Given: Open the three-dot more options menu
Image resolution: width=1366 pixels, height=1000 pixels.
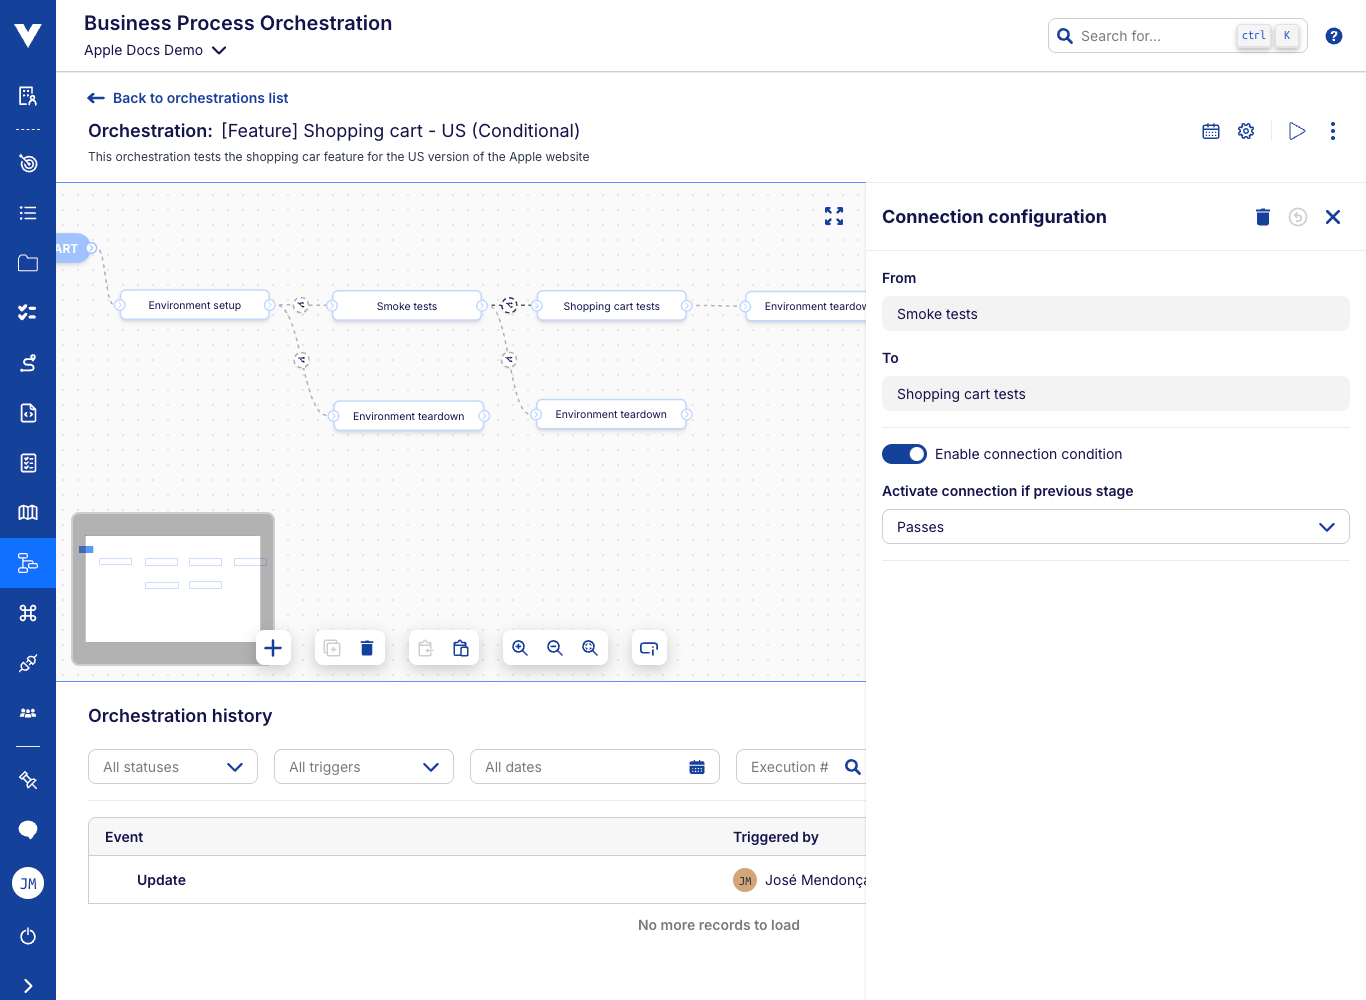Looking at the screenshot, I should click(x=1332, y=131).
